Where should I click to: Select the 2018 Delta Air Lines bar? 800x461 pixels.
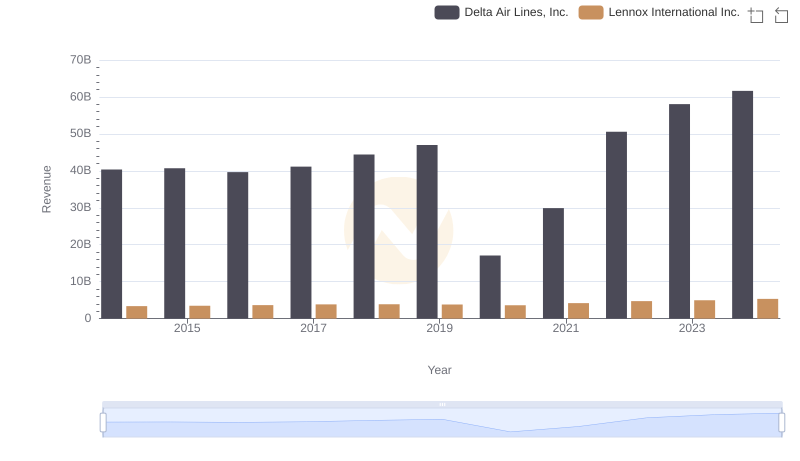coord(364,237)
